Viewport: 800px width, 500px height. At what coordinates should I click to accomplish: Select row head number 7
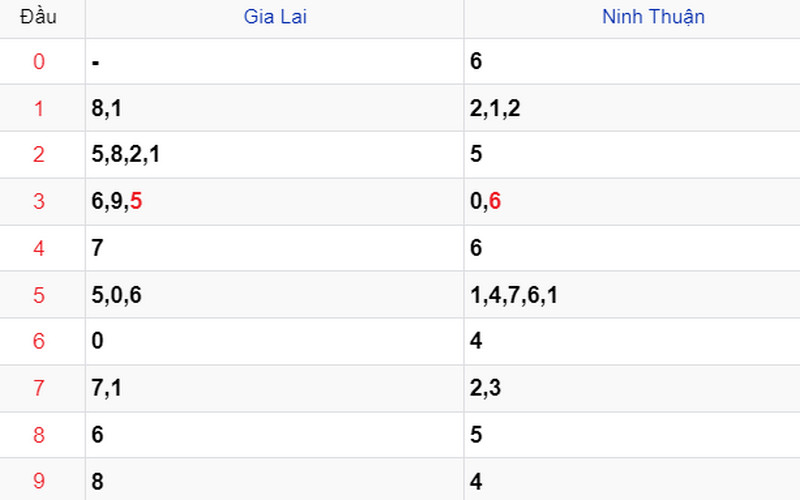point(39,388)
